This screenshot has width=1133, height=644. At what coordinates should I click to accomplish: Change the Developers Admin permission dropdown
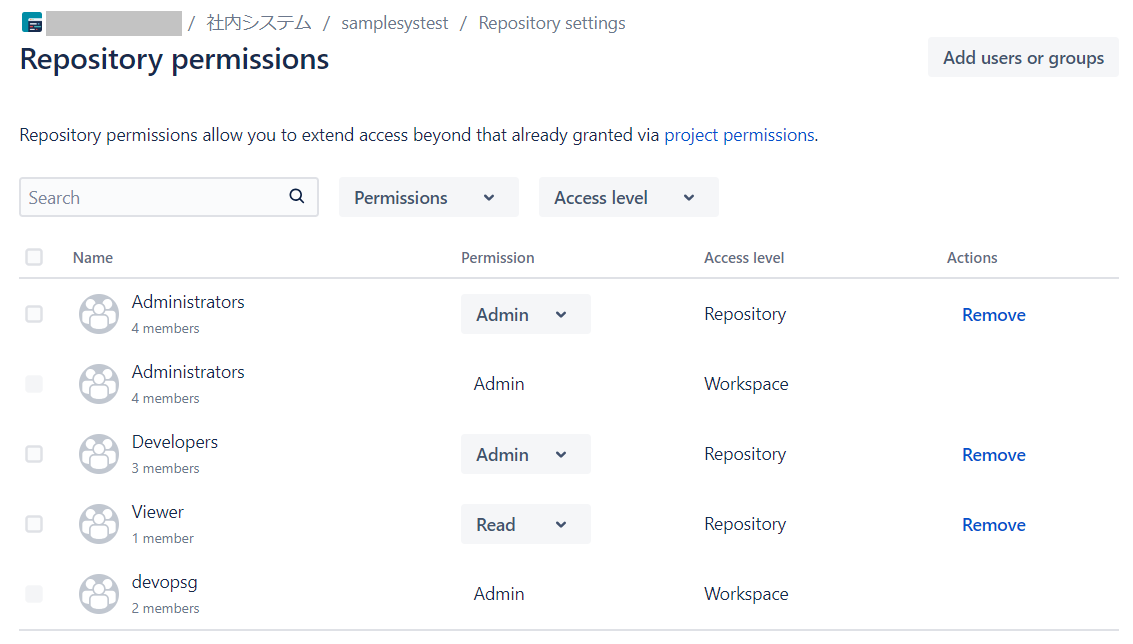coord(525,454)
